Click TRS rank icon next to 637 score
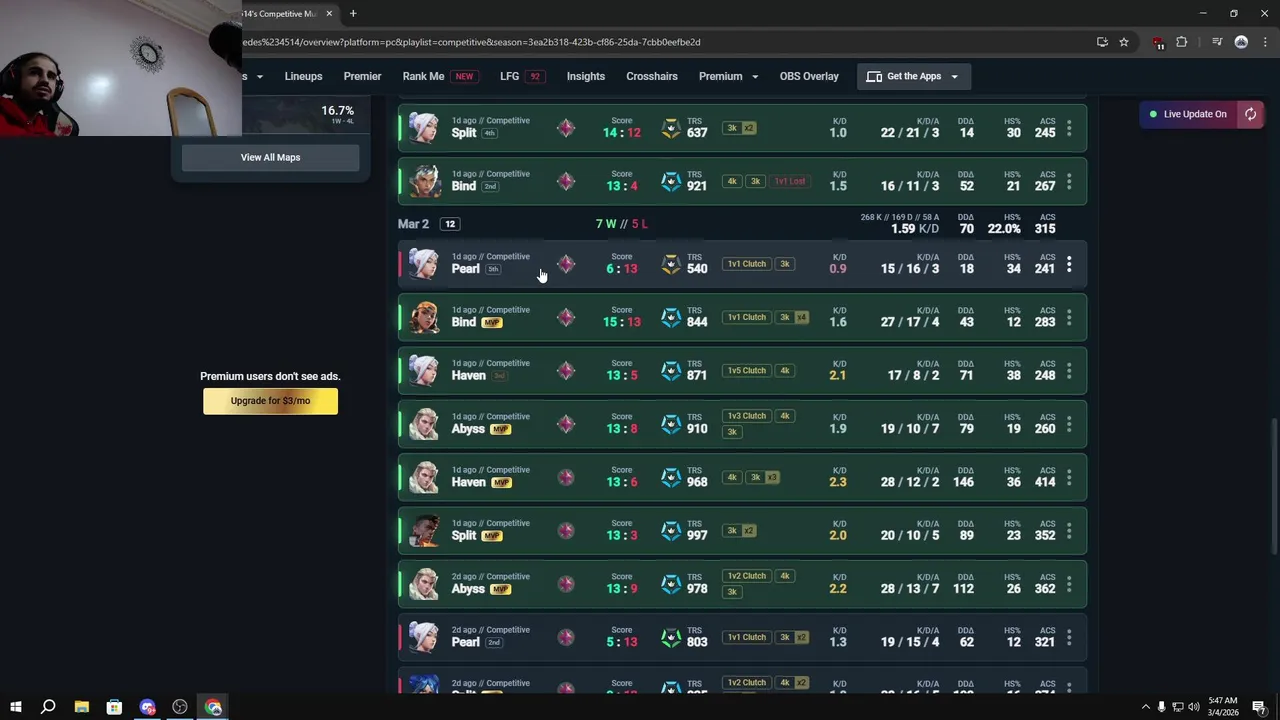 point(671,128)
